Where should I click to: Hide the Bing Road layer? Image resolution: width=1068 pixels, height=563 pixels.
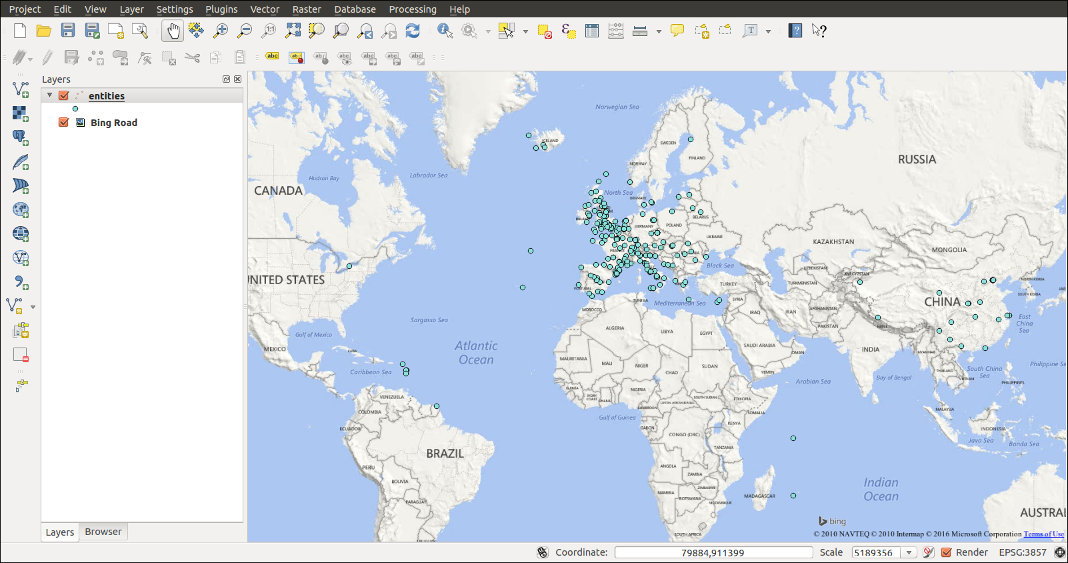pyautogui.click(x=64, y=123)
